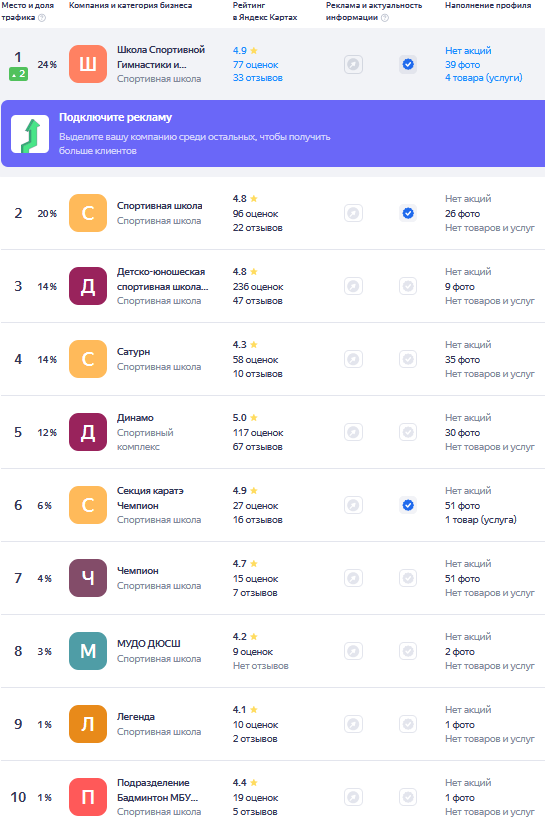Click the green arrow icon in the 'Подключите рекламу' banner

point(30,134)
